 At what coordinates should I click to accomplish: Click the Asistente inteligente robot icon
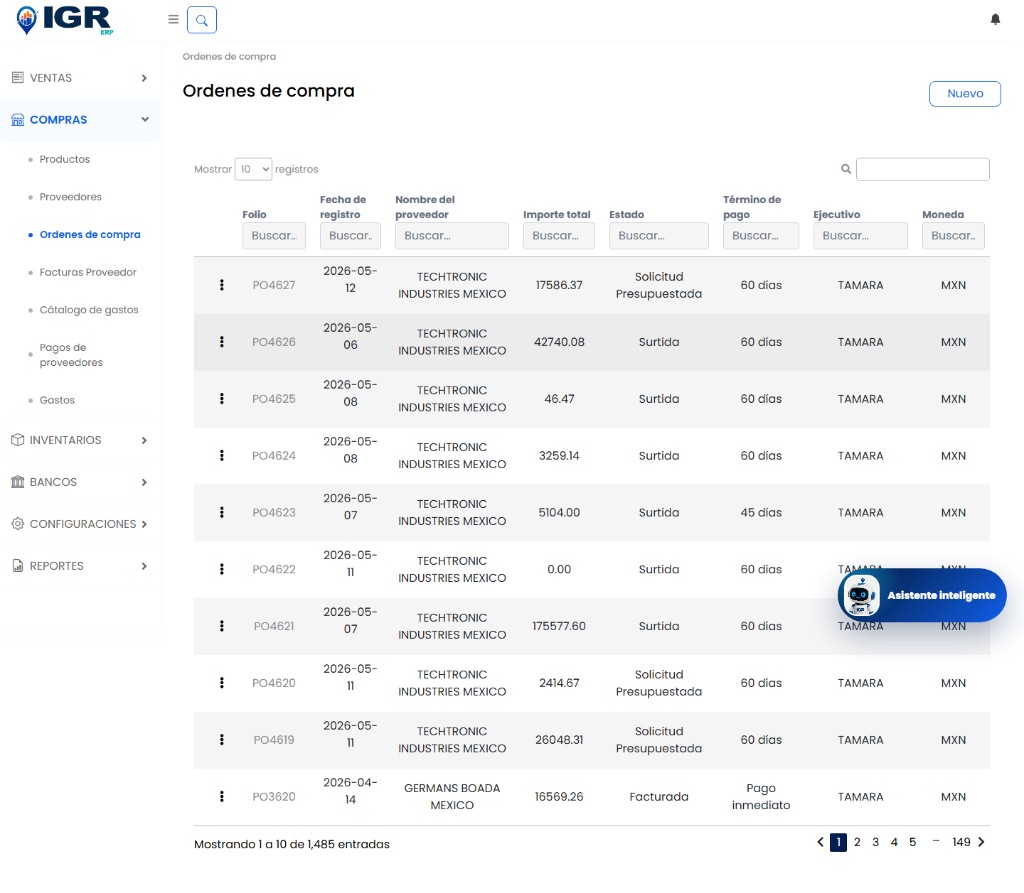861,595
